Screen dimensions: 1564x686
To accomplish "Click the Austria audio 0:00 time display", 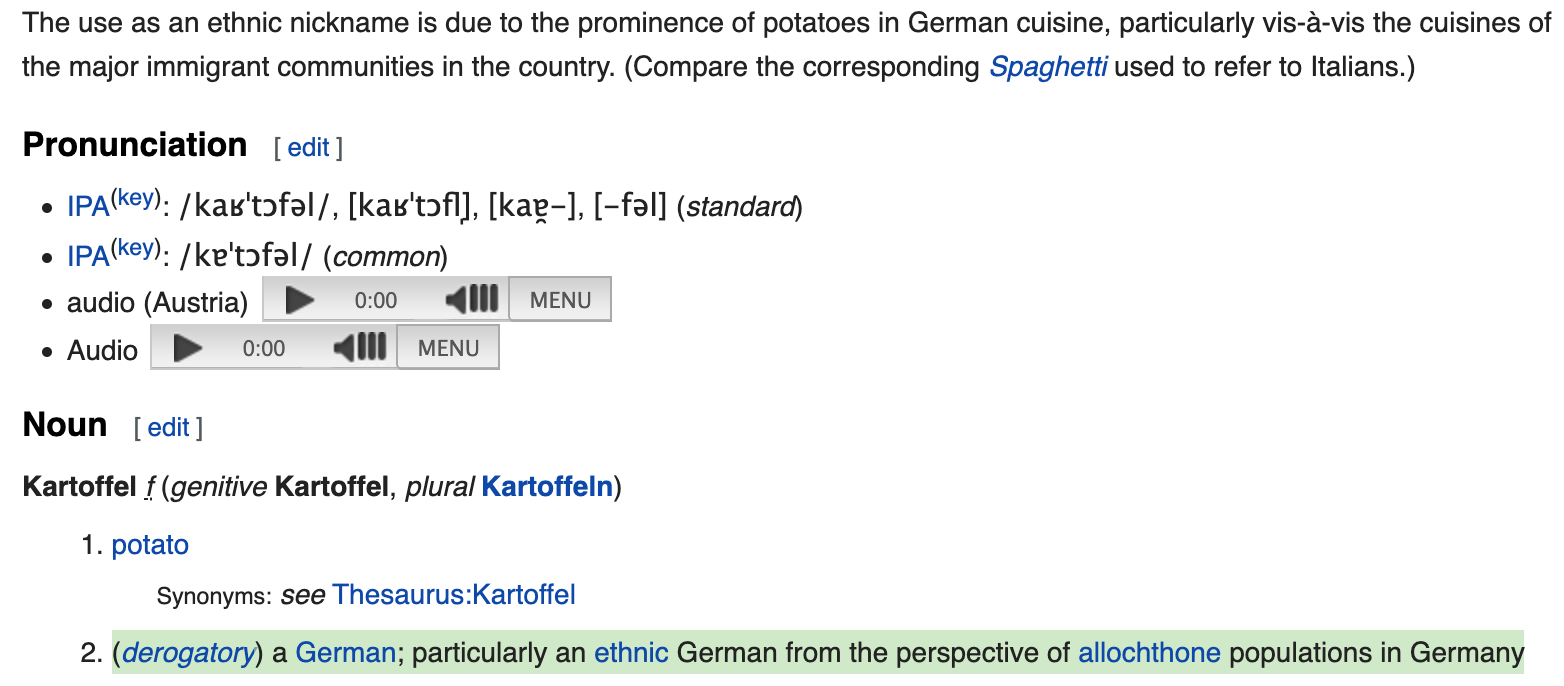I will pos(376,300).
